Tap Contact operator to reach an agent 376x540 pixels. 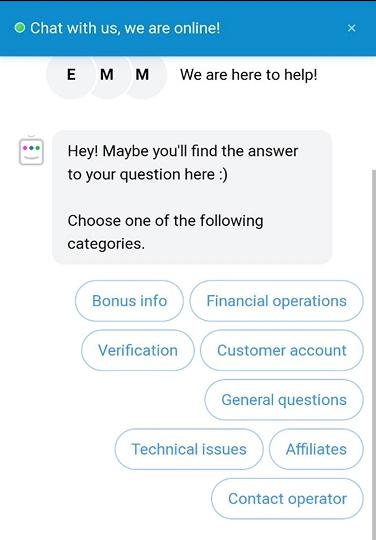click(287, 499)
